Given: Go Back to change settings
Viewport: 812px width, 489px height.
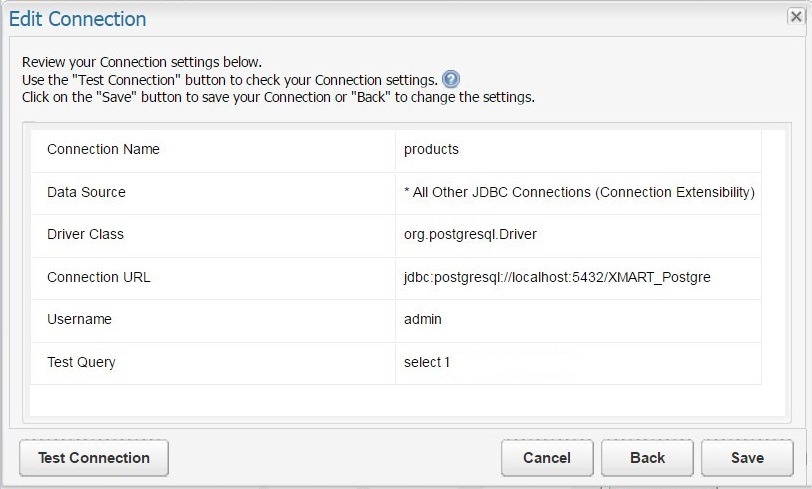Looking at the screenshot, I should [x=647, y=458].
